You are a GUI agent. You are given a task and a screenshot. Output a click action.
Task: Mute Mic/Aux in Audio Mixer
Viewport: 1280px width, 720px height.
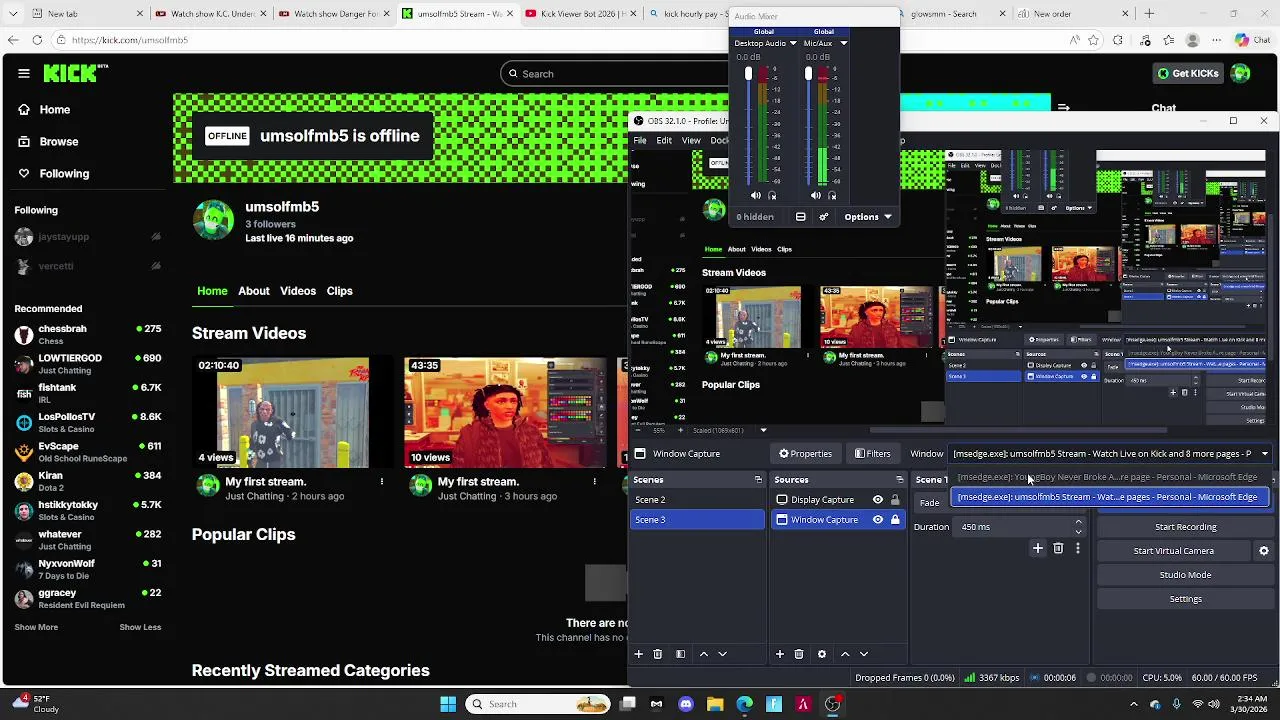point(815,196)
